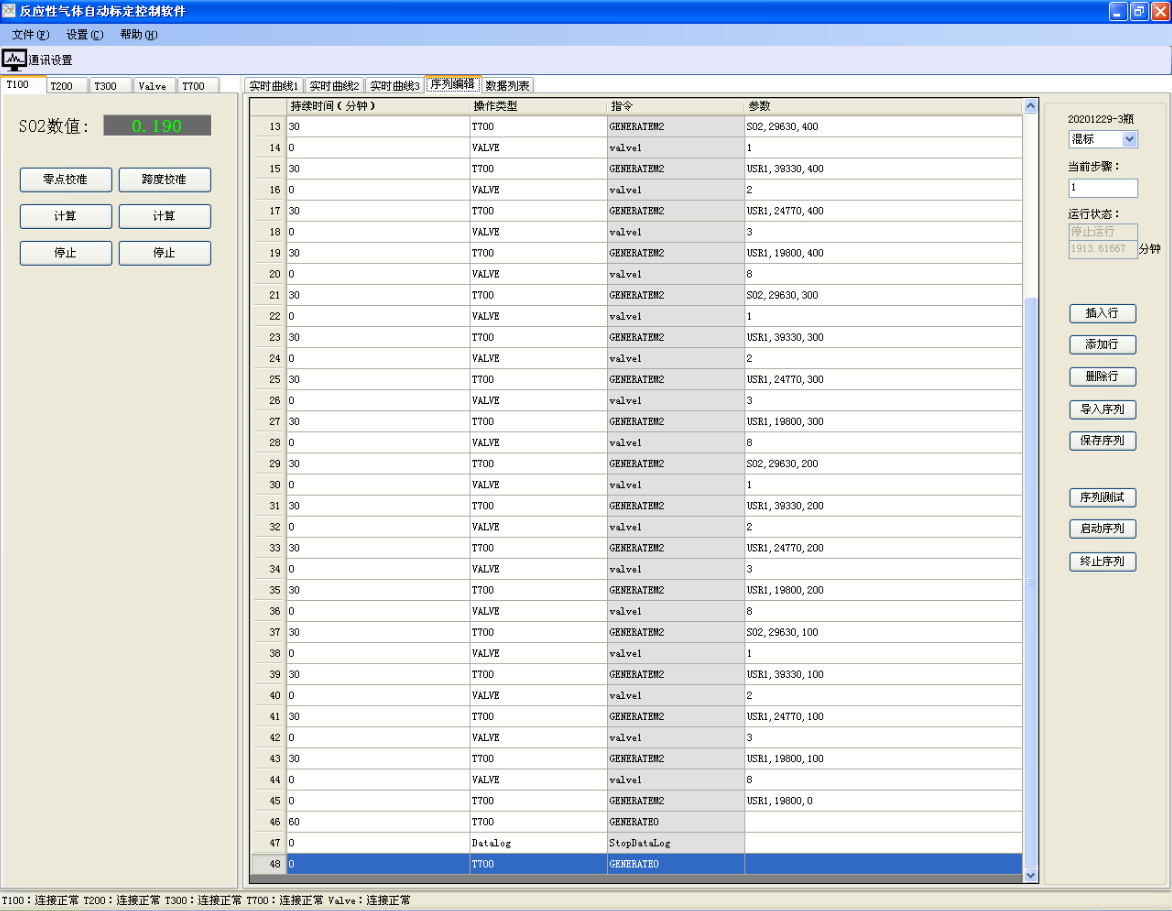The image size is (1172, 911).
Task: Open the 帮助 menu
Action: click(x=138, y=35)
